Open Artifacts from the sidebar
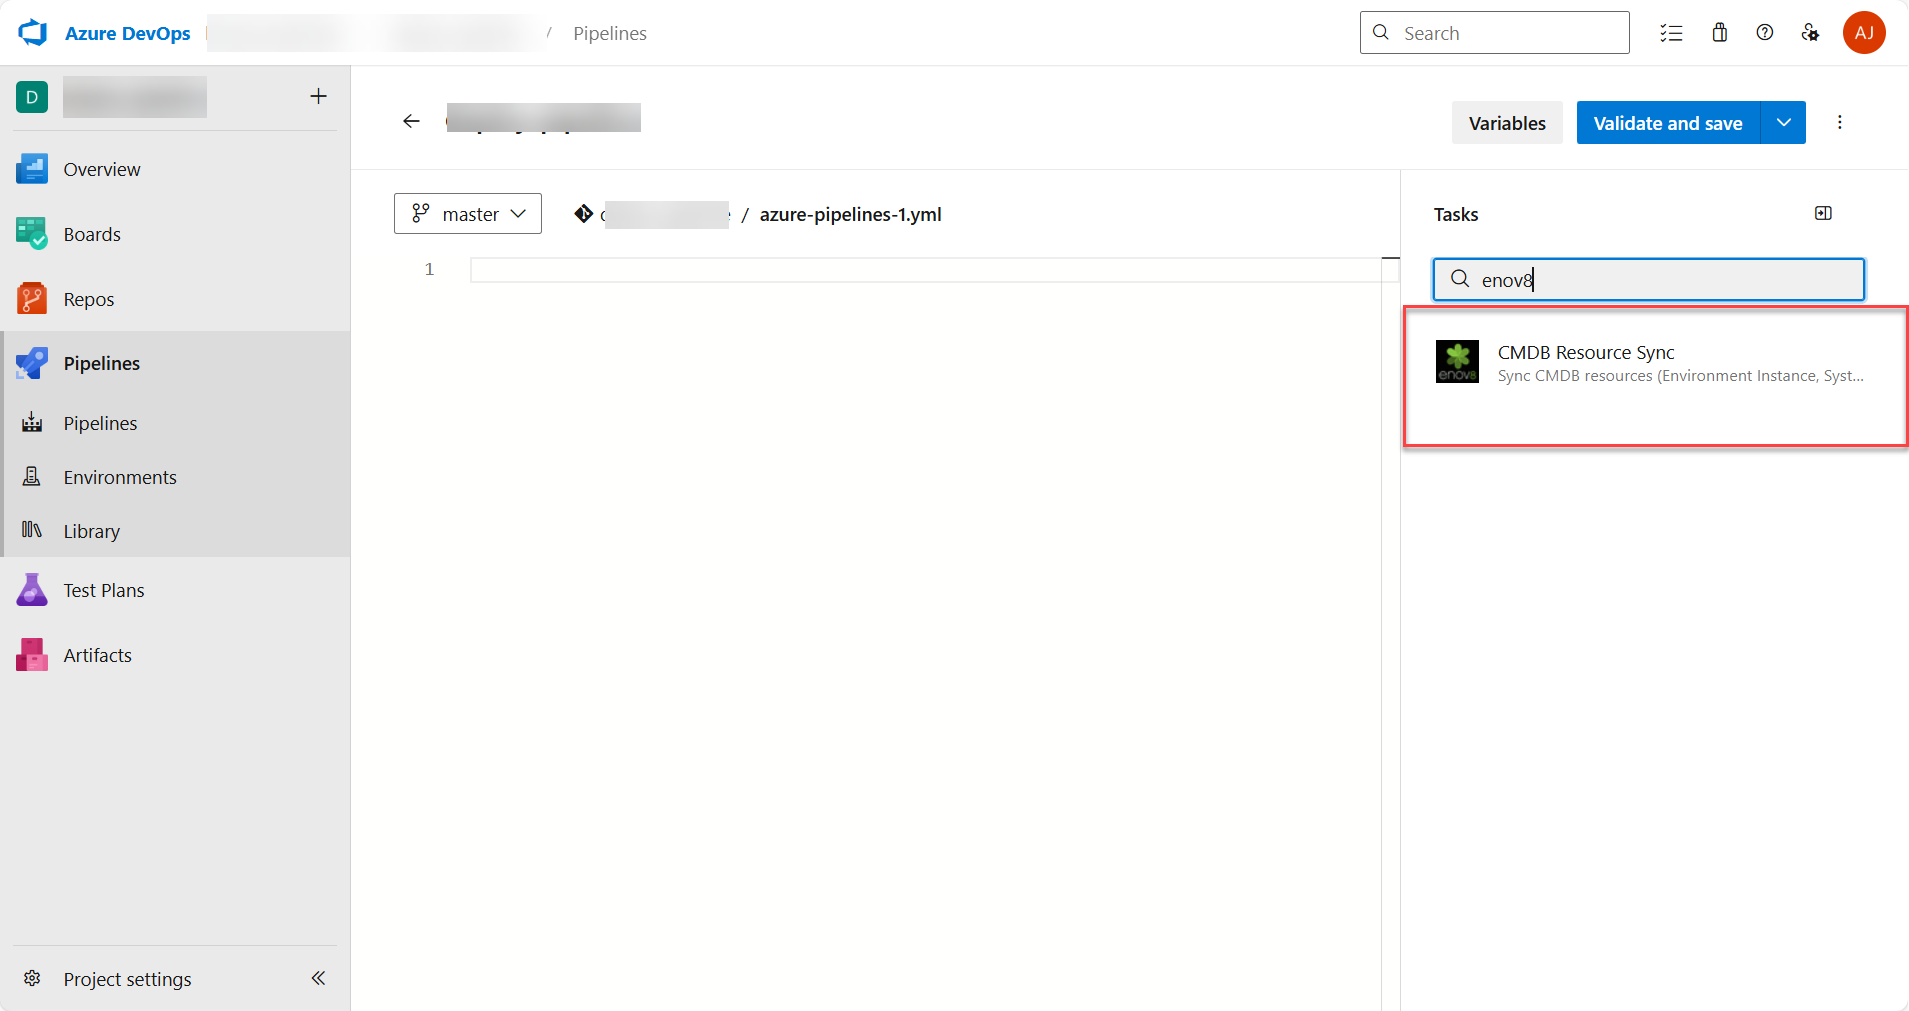The width and height of the screenshot is (1909, 1011). 97,655
